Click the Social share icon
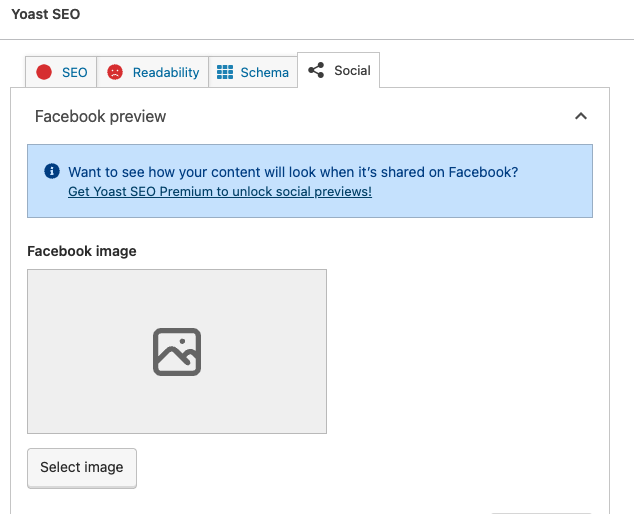 point(316,70)
